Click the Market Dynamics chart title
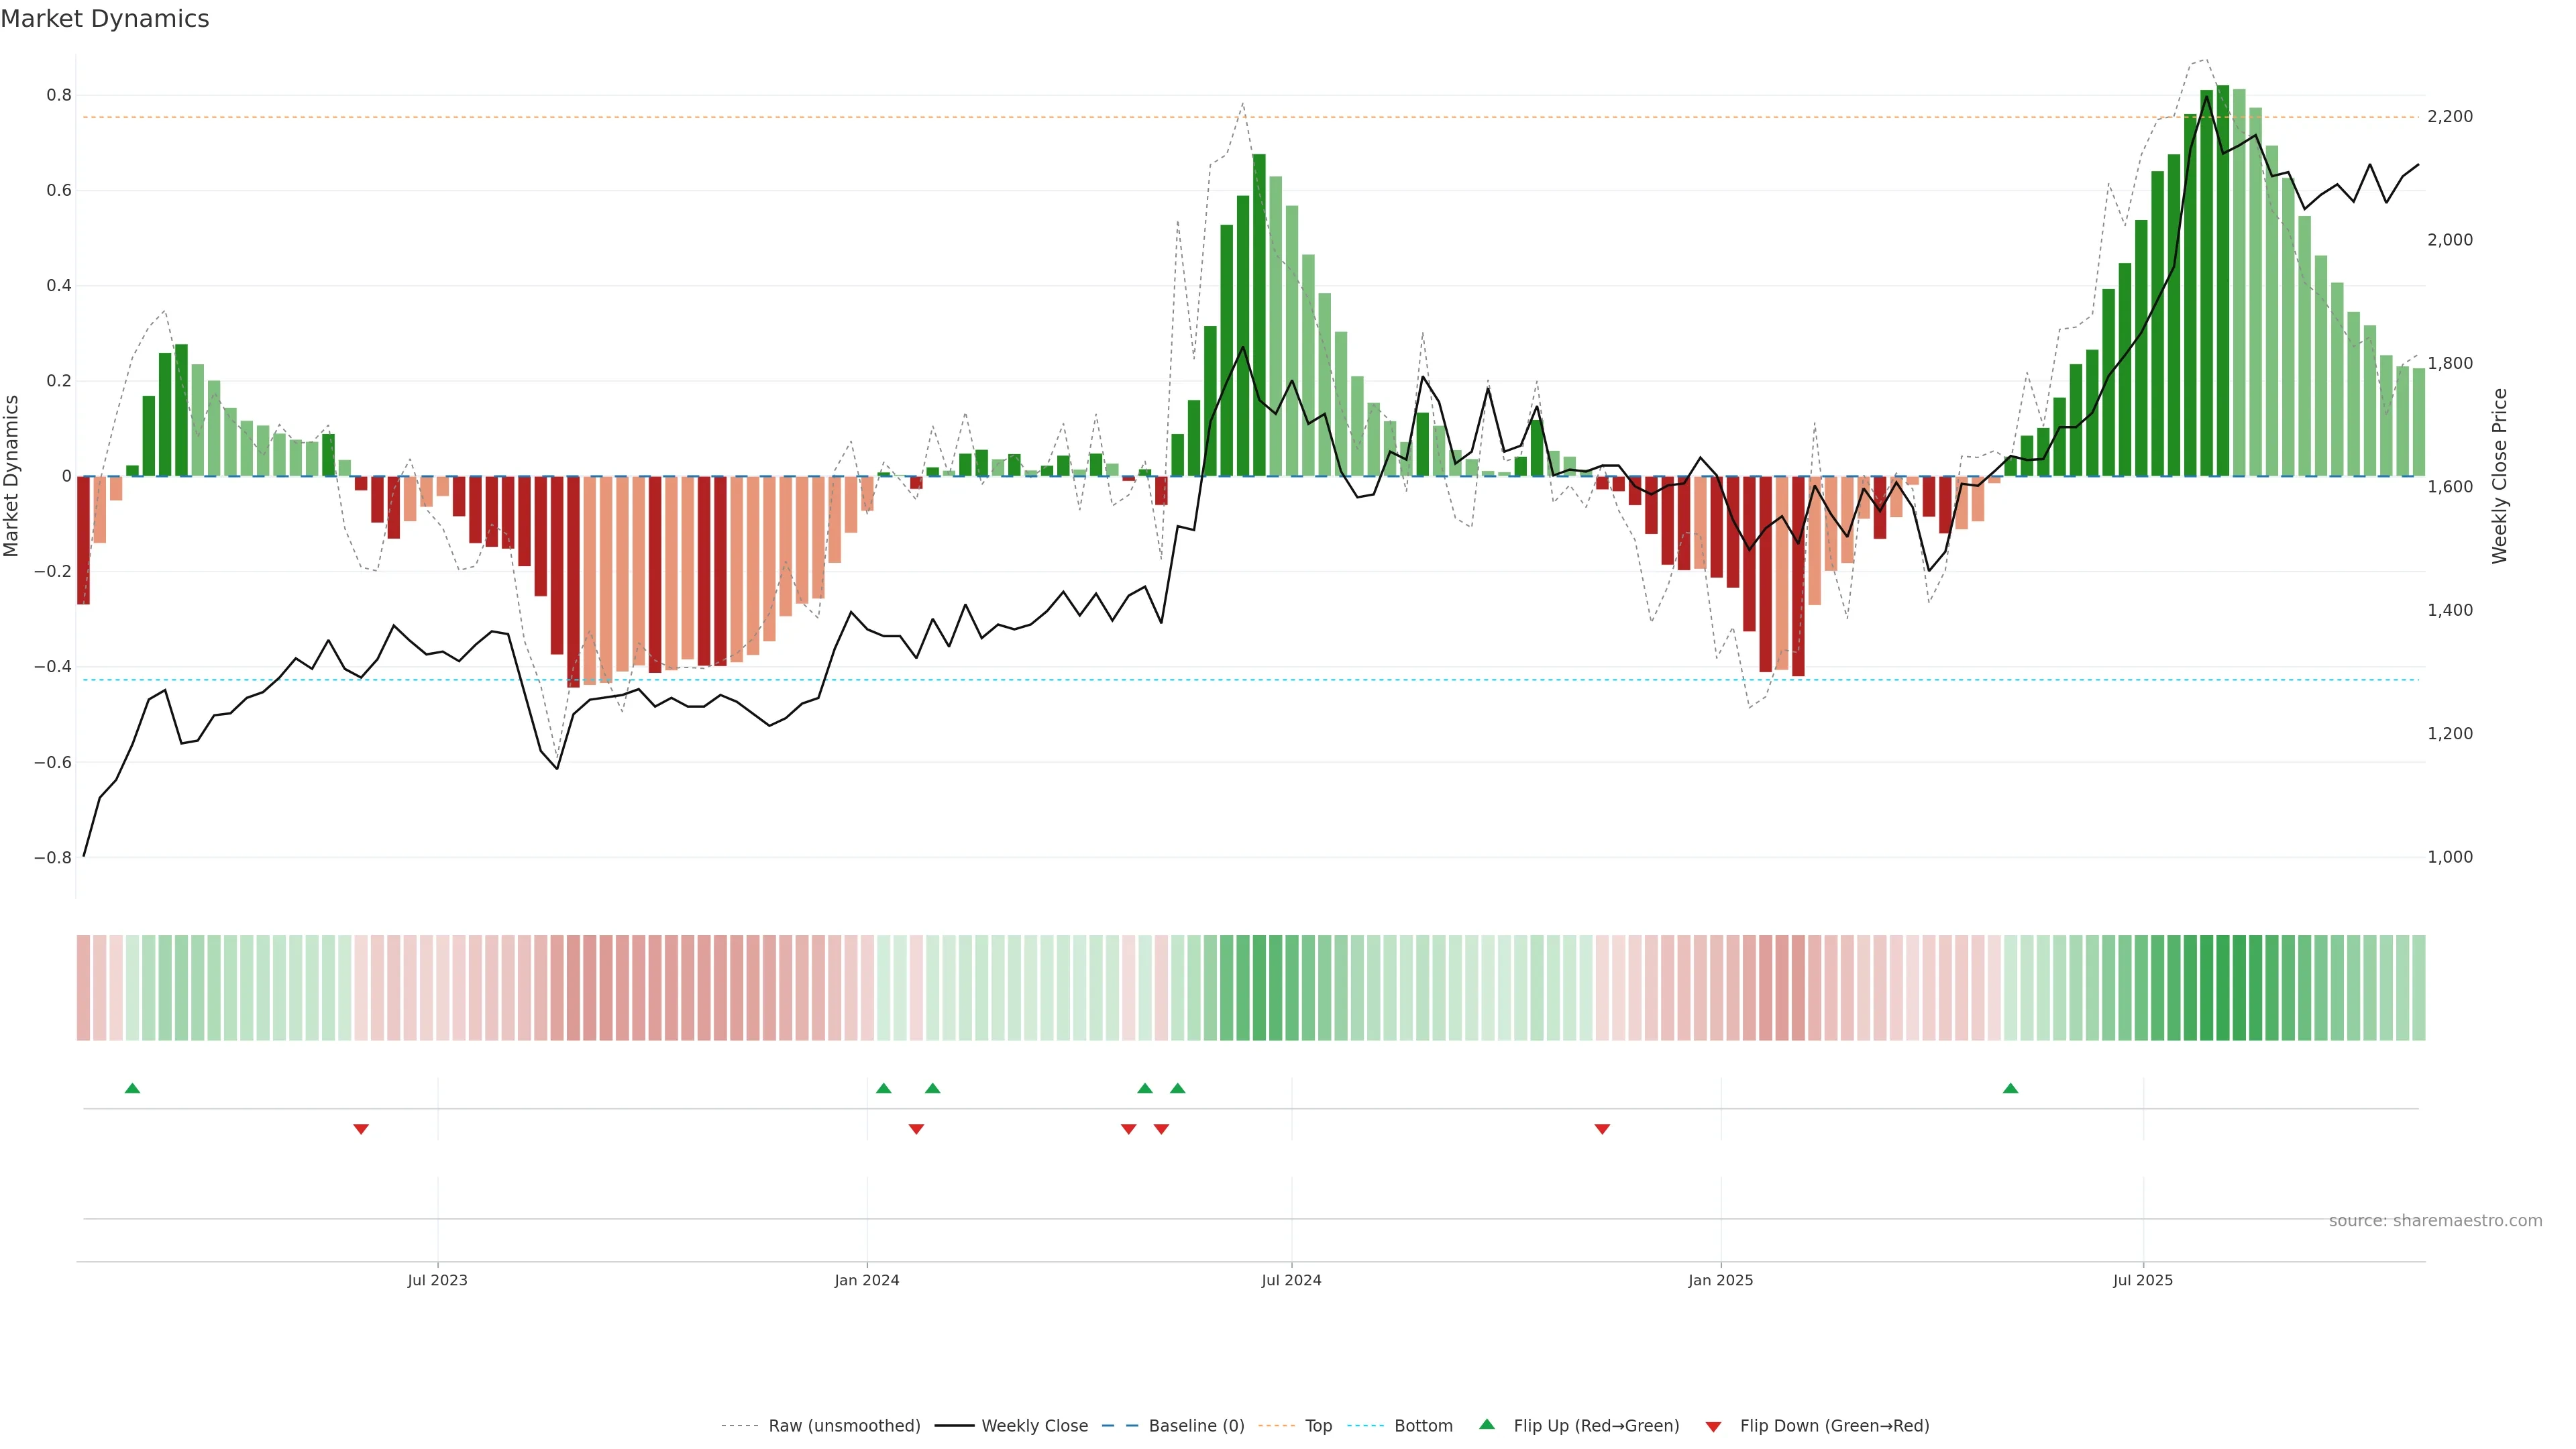The image size is (2576, 1449). point(105,19)
